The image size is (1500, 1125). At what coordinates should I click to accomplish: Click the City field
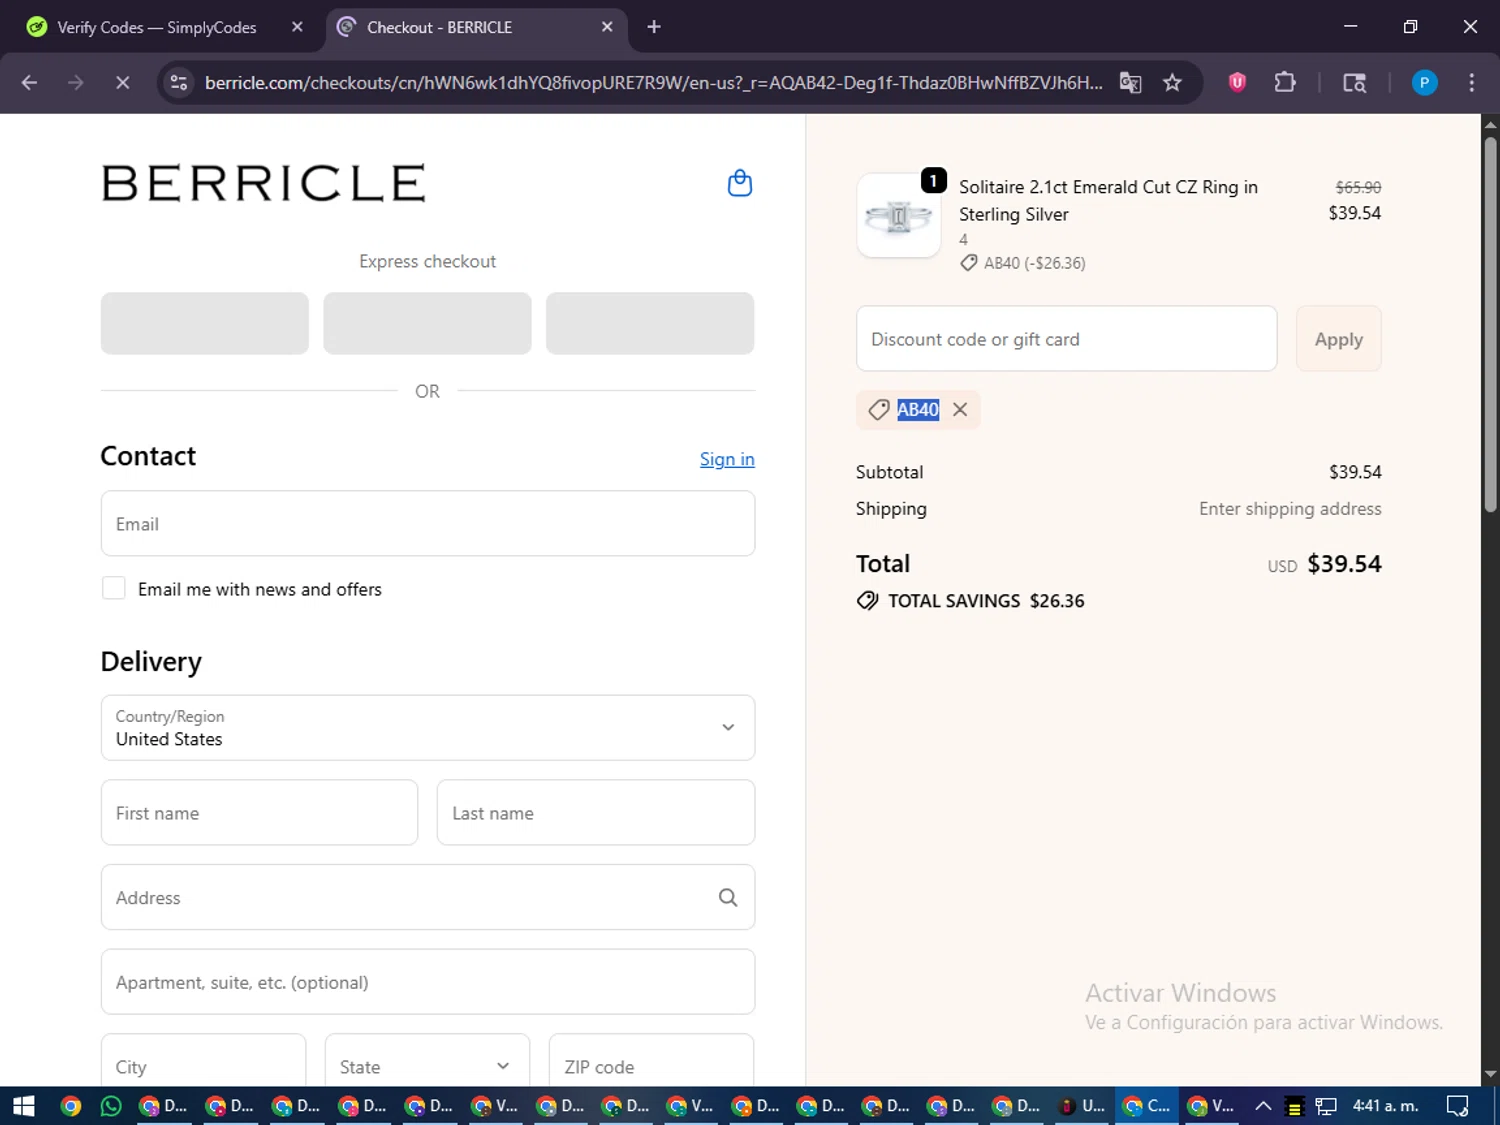click(203, 1060)
